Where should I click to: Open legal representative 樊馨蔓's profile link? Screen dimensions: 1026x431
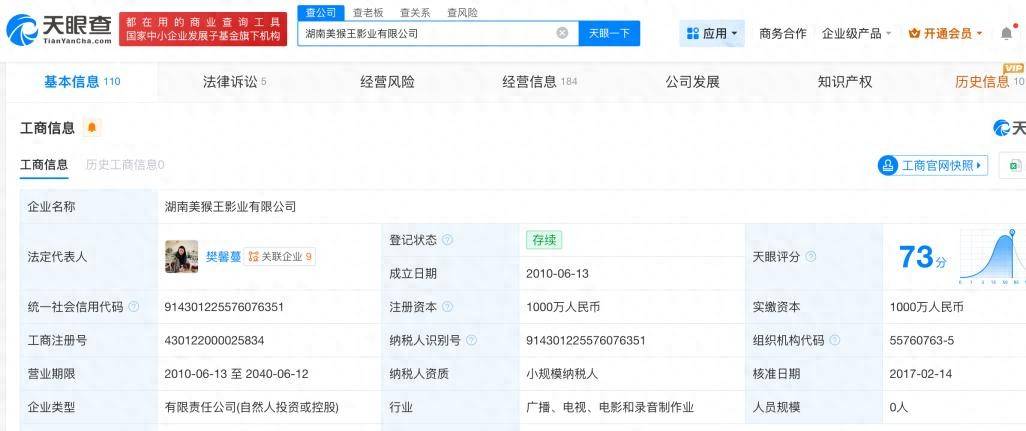[223, 257]
